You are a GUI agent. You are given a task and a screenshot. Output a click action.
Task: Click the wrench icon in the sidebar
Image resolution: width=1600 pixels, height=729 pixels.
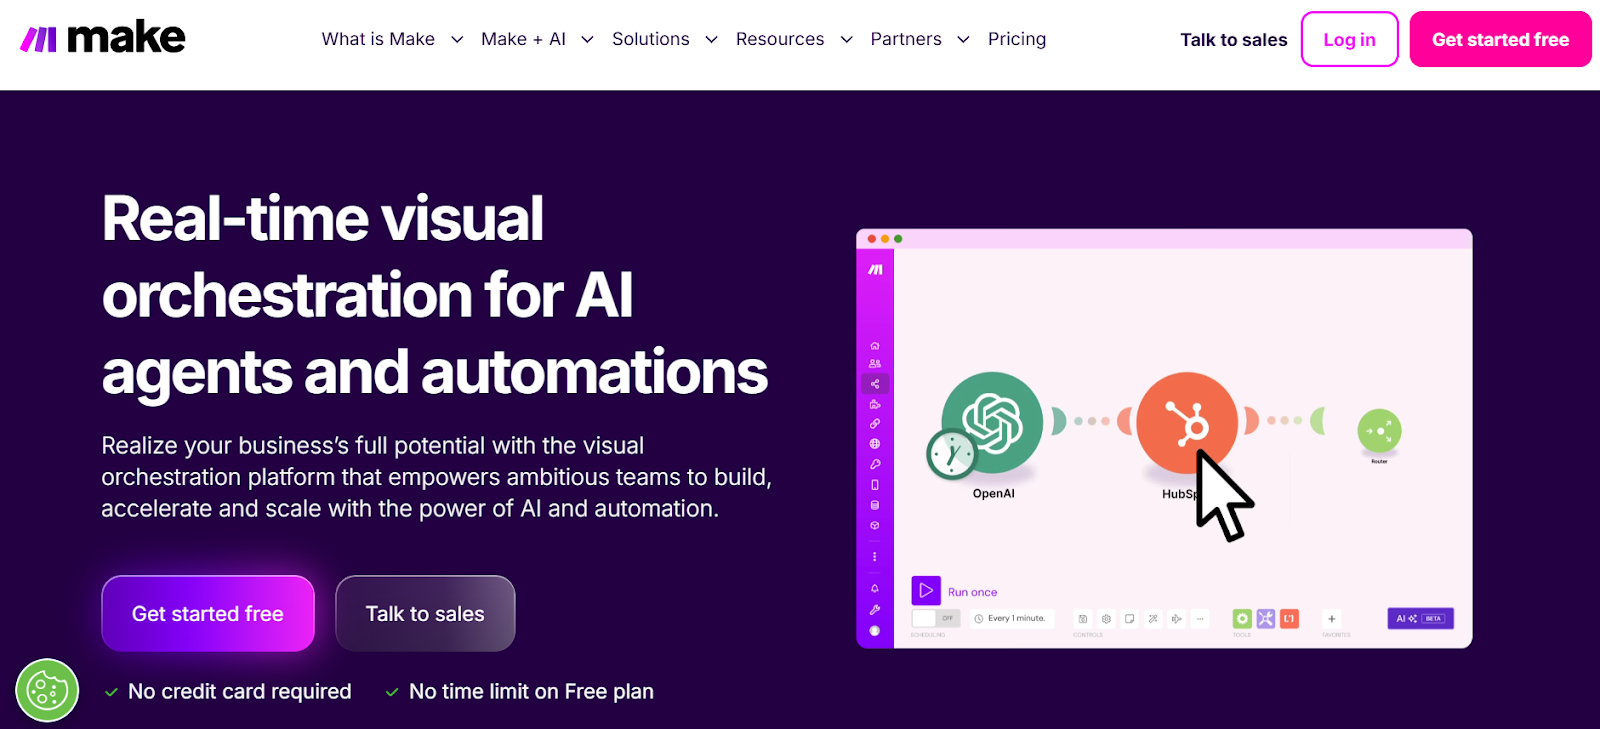(x=875, y=609)
